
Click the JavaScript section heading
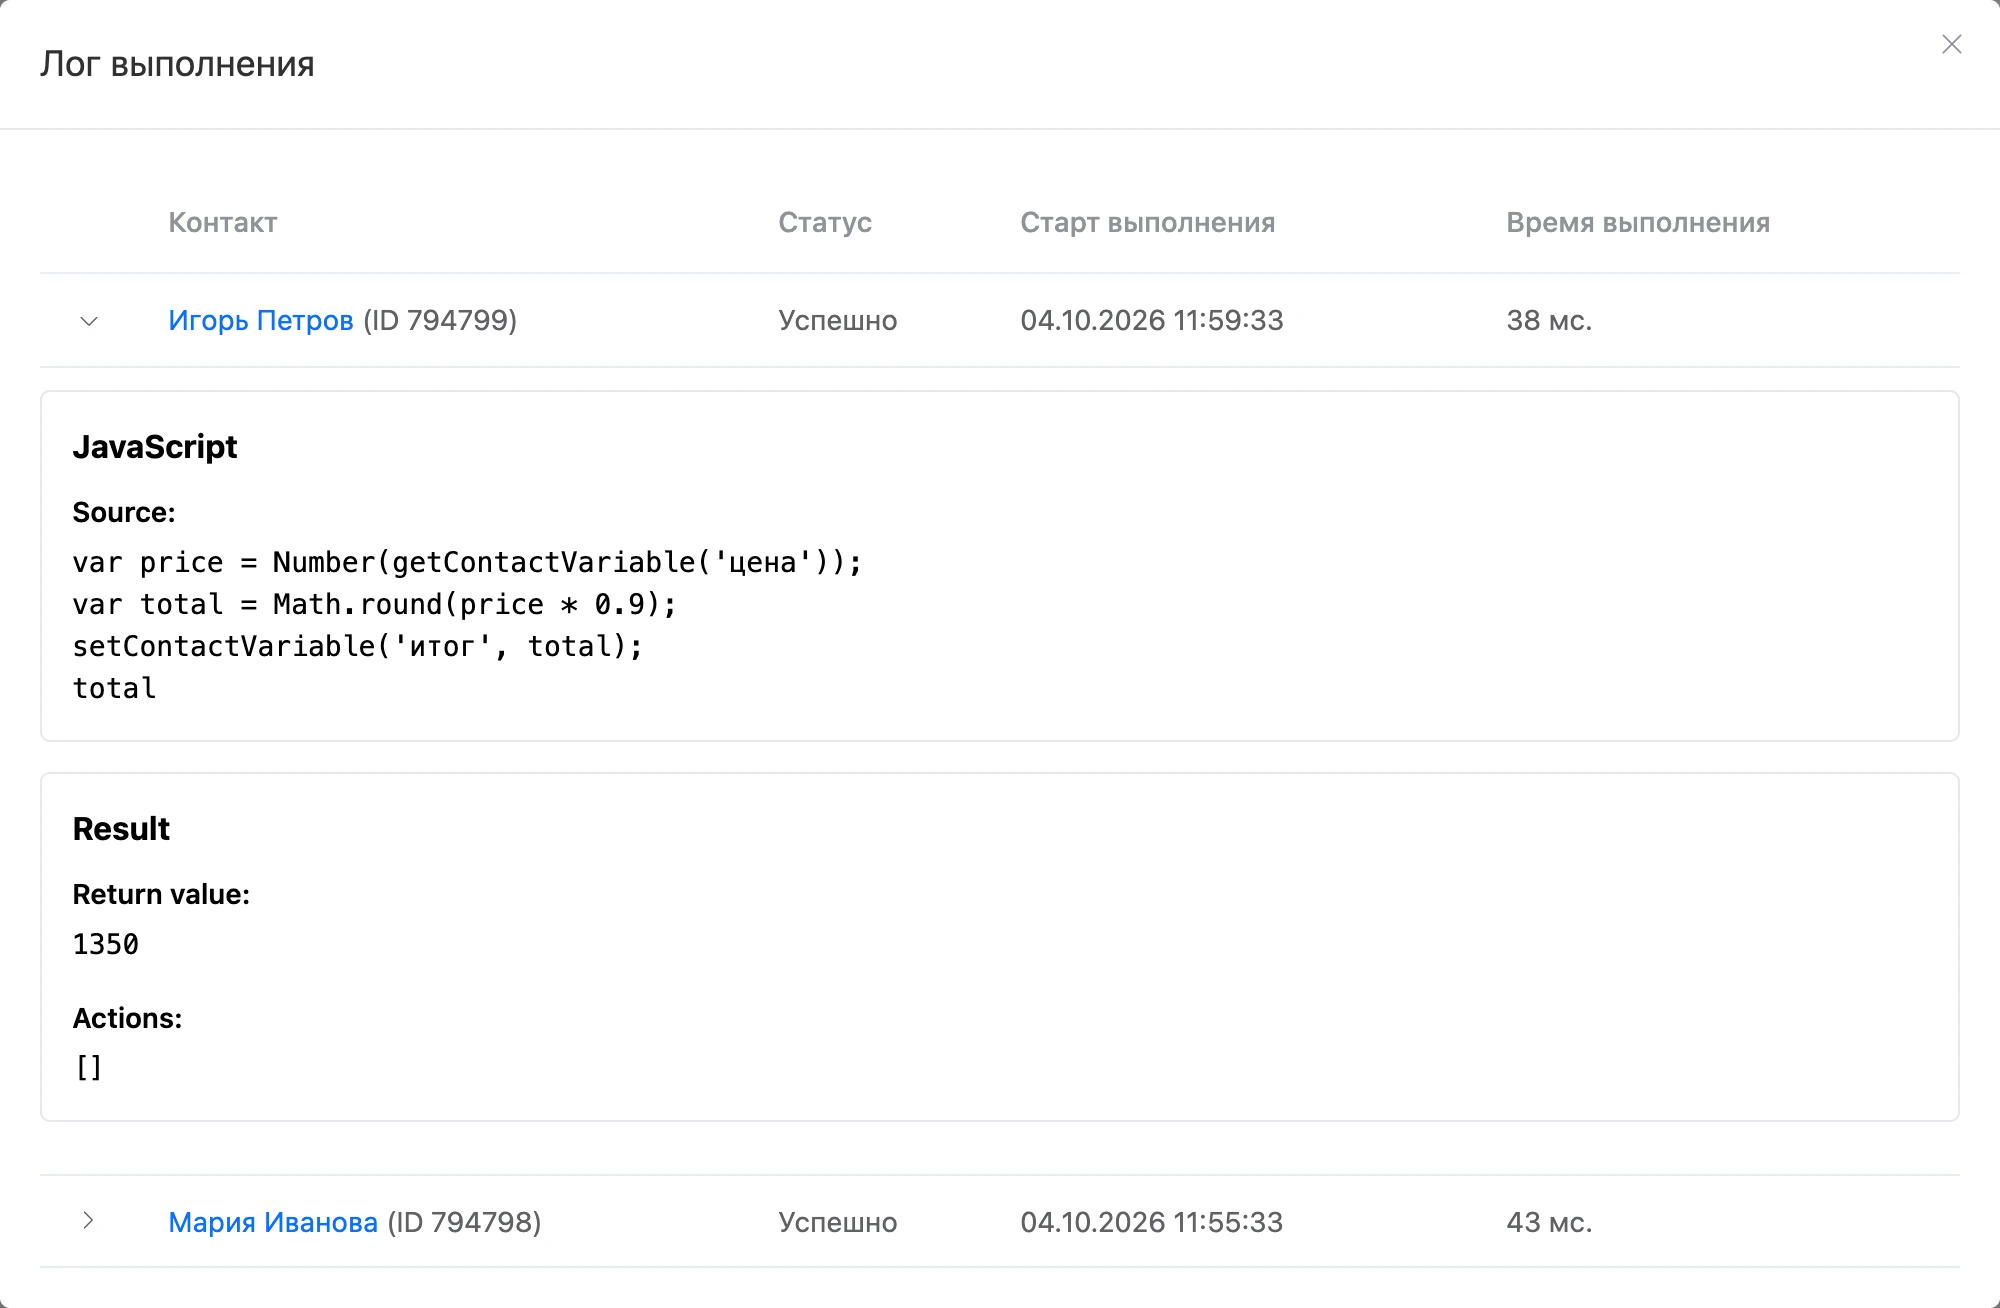tap(155, 446)
